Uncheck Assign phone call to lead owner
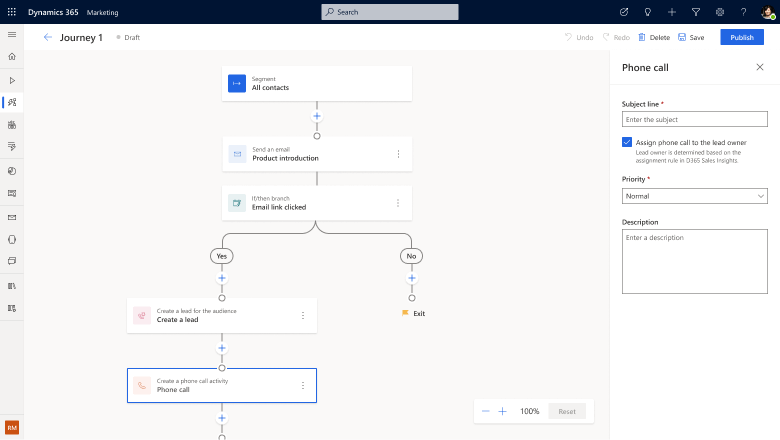 [x=627, y=143]
